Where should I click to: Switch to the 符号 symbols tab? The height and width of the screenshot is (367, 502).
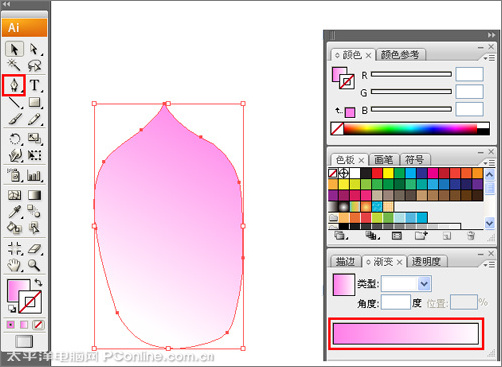pyautogui.click(x=414, y=160)
